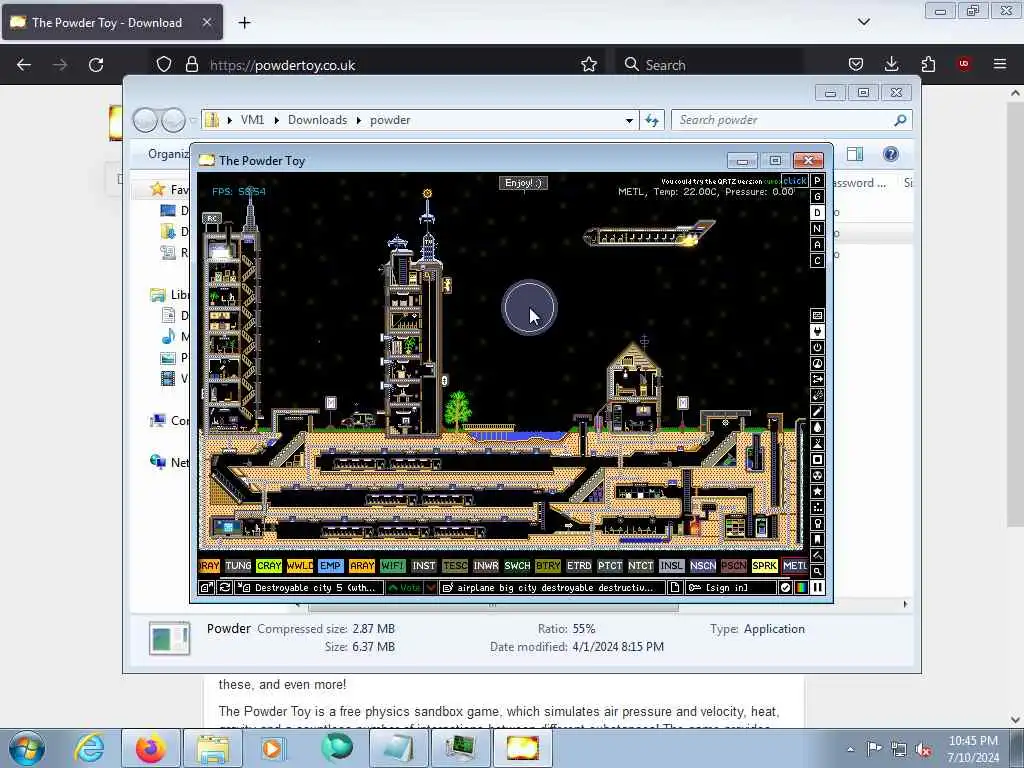Viewport: 1024px width, 768px height.
Task: Open the sign in button
Action: (730, 588)
